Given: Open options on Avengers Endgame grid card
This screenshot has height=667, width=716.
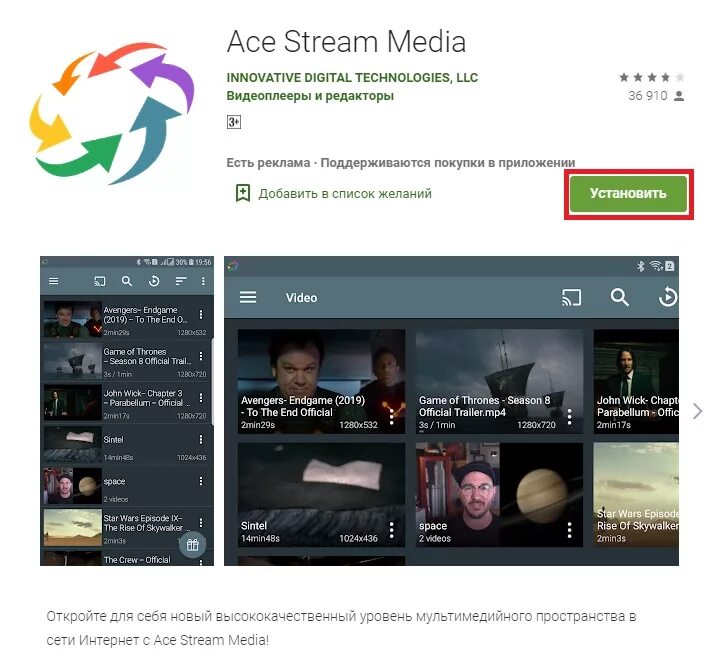Looking at the screenshot, I should click(x=391, y=417).
